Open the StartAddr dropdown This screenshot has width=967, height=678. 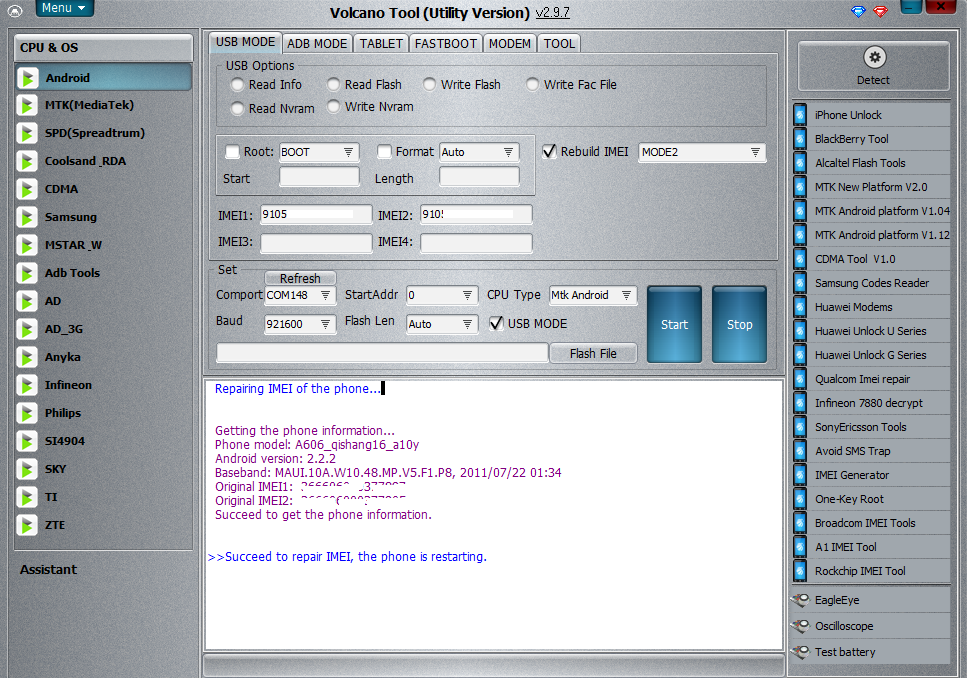click(442, 296)
